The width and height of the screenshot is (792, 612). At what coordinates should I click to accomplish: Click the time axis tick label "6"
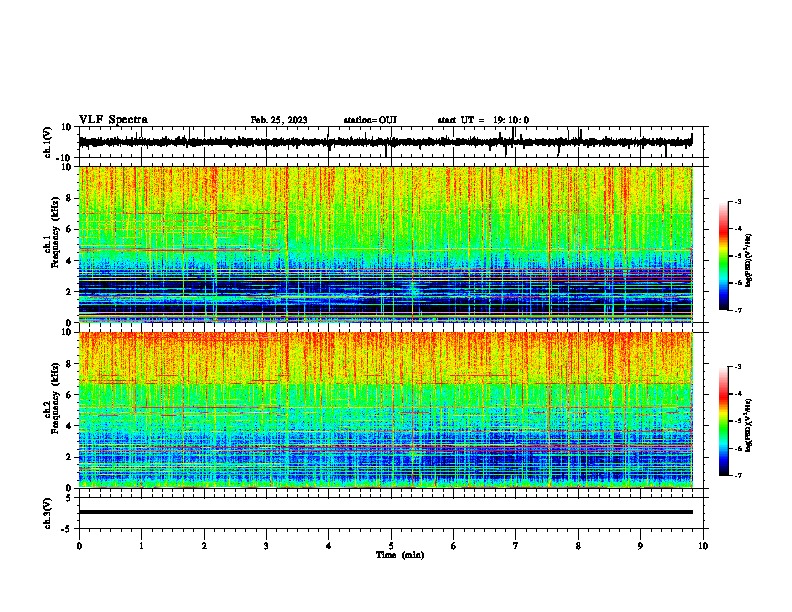[454, 546]
